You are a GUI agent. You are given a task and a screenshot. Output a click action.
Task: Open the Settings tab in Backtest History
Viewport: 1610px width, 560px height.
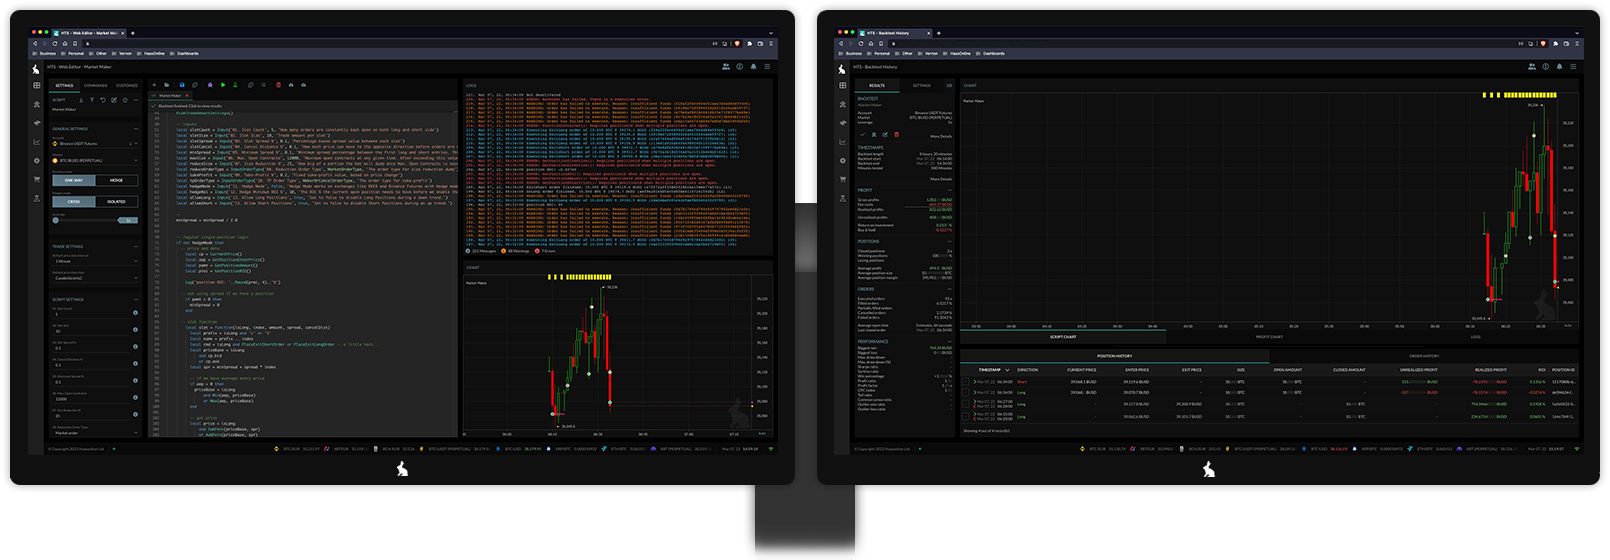922,85
